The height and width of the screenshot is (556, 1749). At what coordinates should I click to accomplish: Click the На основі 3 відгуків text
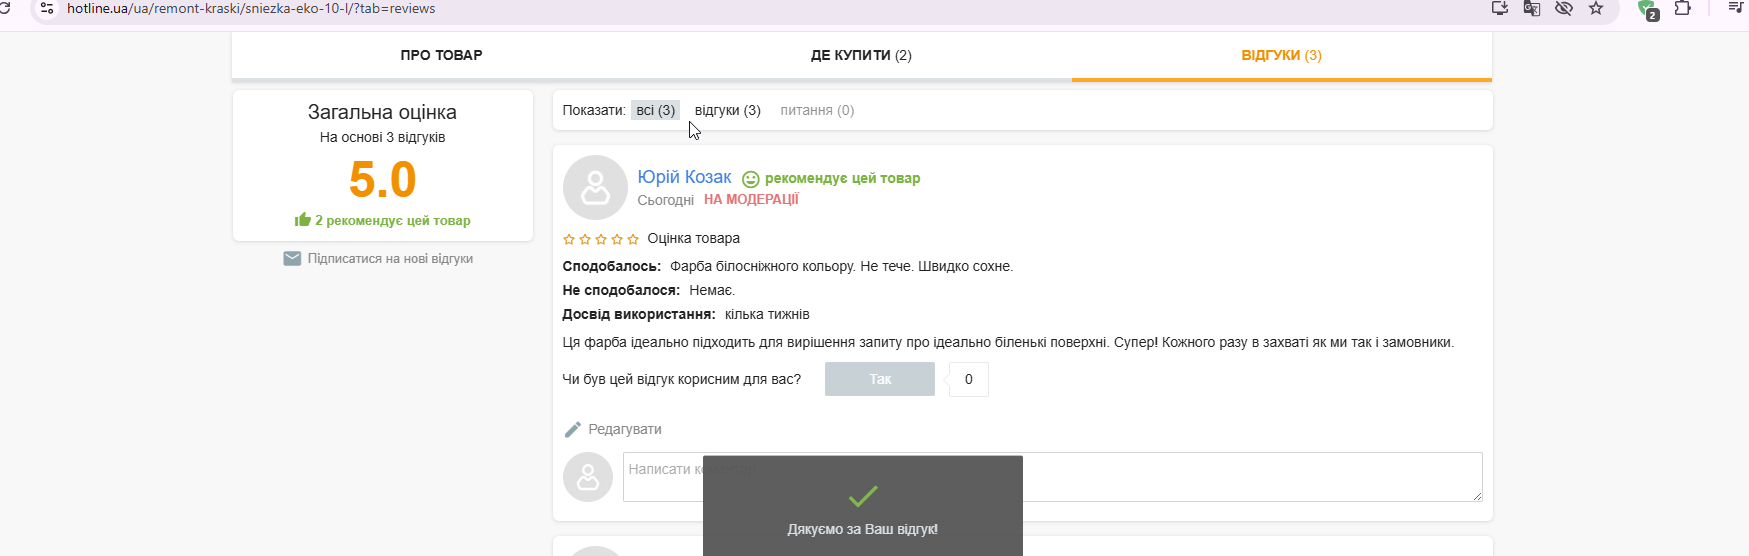(x=382, y=137)
